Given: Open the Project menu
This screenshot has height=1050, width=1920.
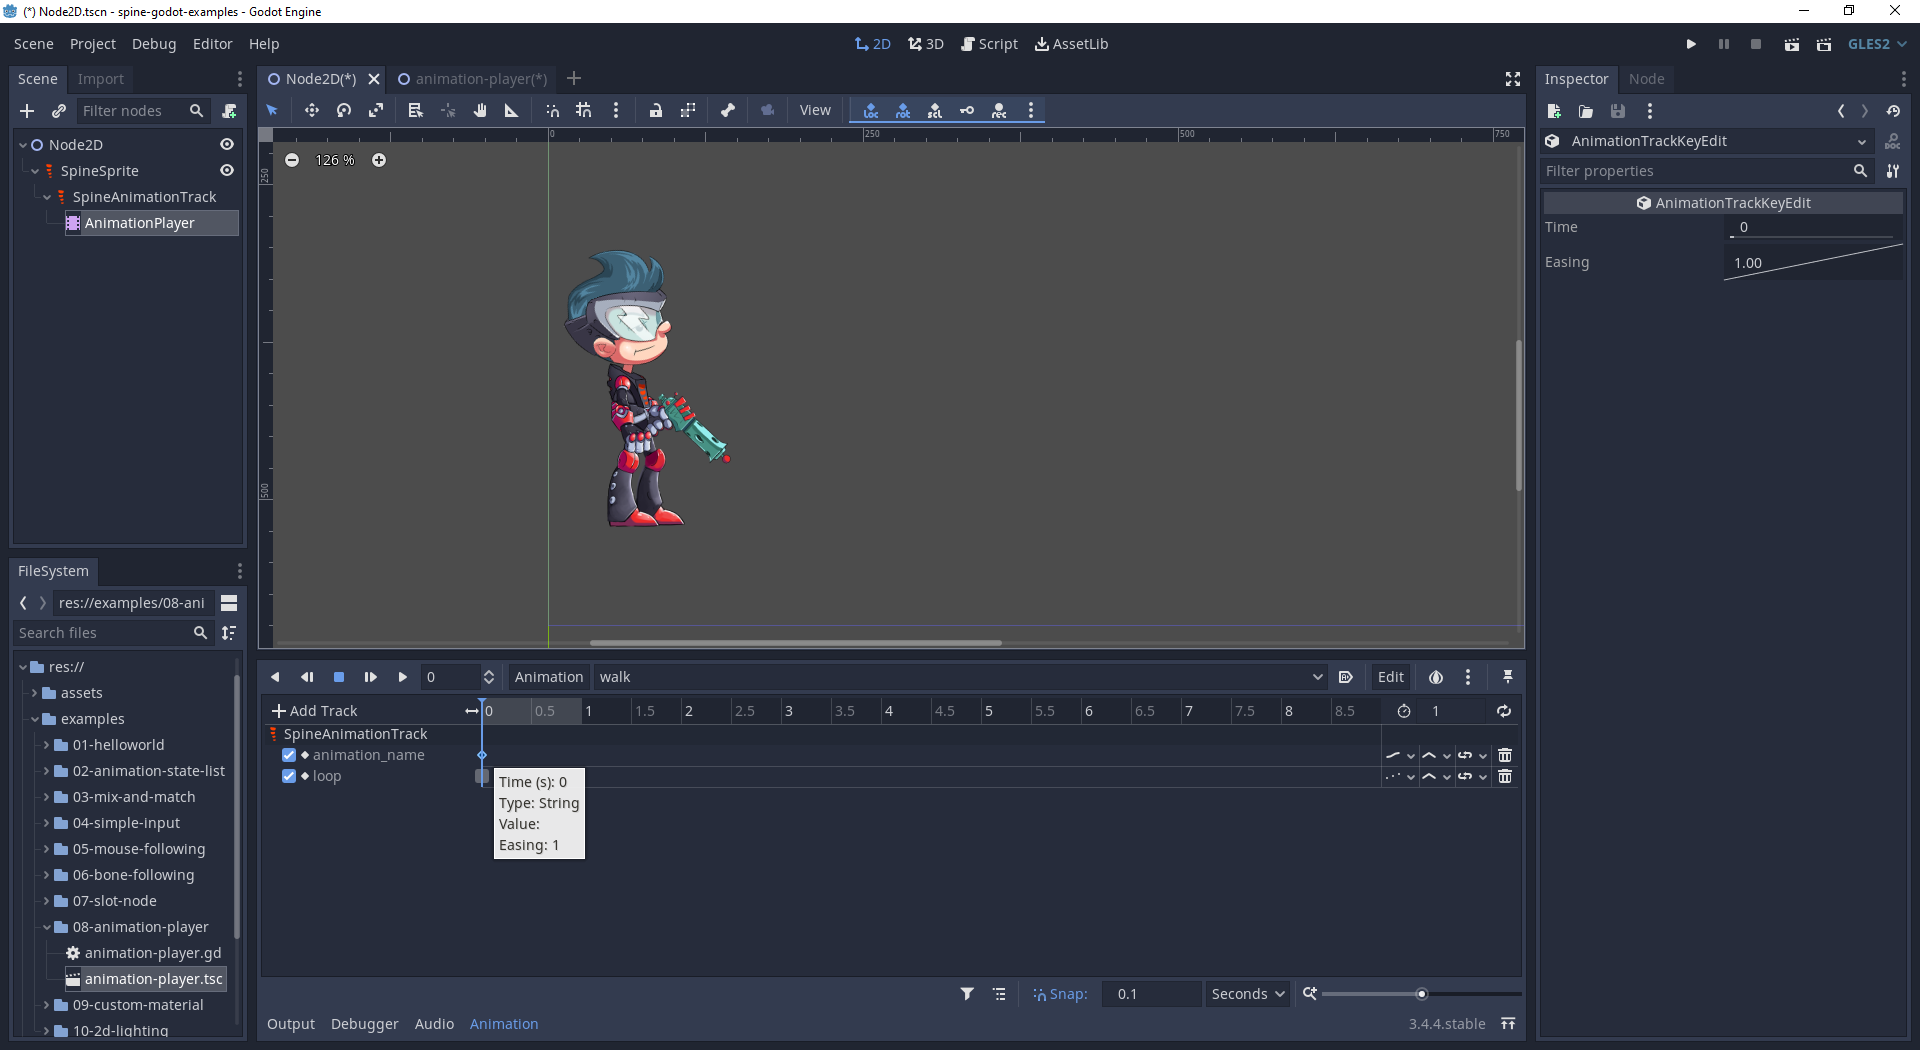Looking at the screenshot, I should click(x=93, y=44).
